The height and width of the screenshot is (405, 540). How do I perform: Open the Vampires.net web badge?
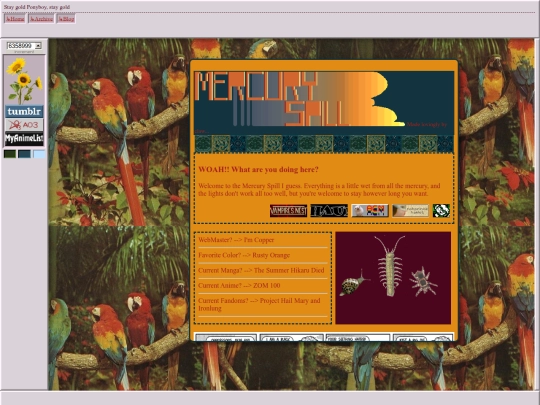288,211
